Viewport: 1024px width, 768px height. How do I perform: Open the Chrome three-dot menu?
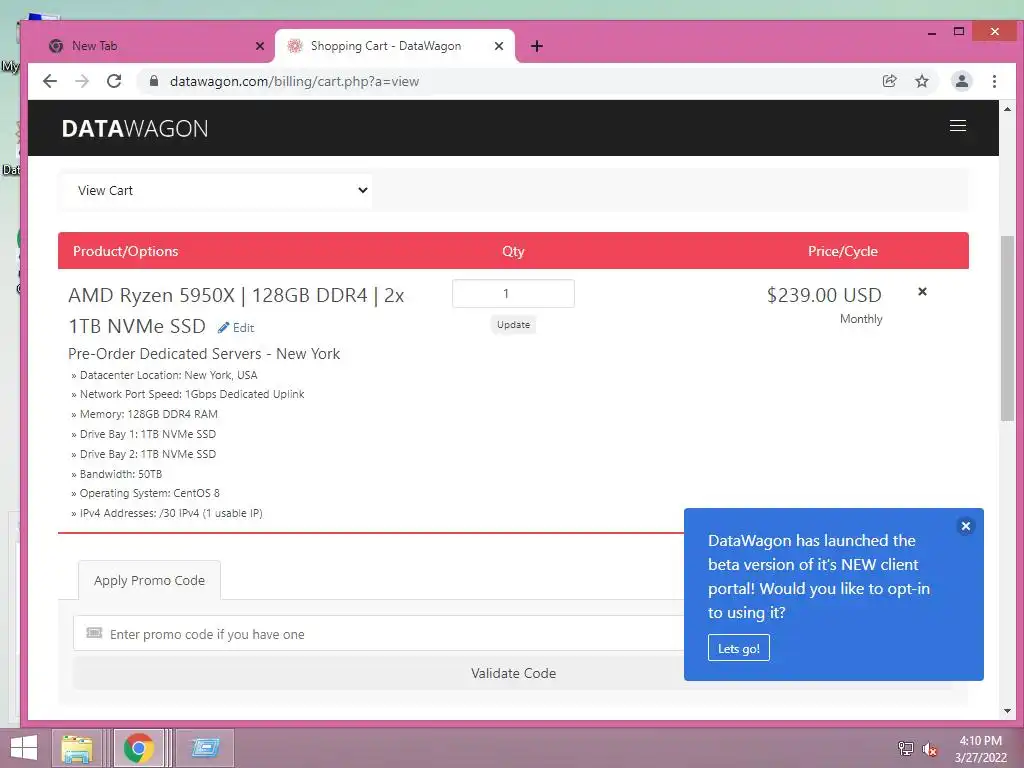[994, 81]
